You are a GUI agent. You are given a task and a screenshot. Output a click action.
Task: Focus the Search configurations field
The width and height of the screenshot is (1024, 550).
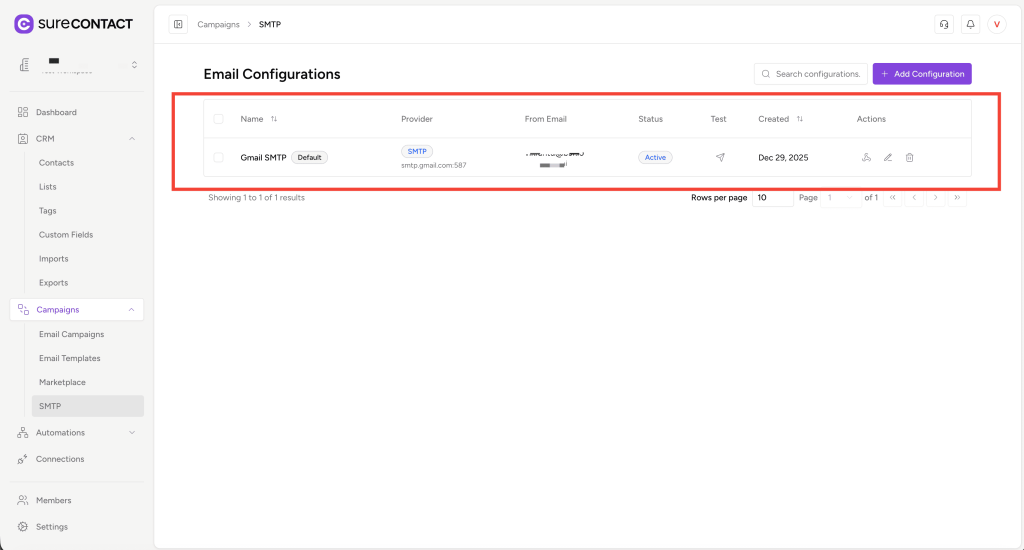(810, 74)
